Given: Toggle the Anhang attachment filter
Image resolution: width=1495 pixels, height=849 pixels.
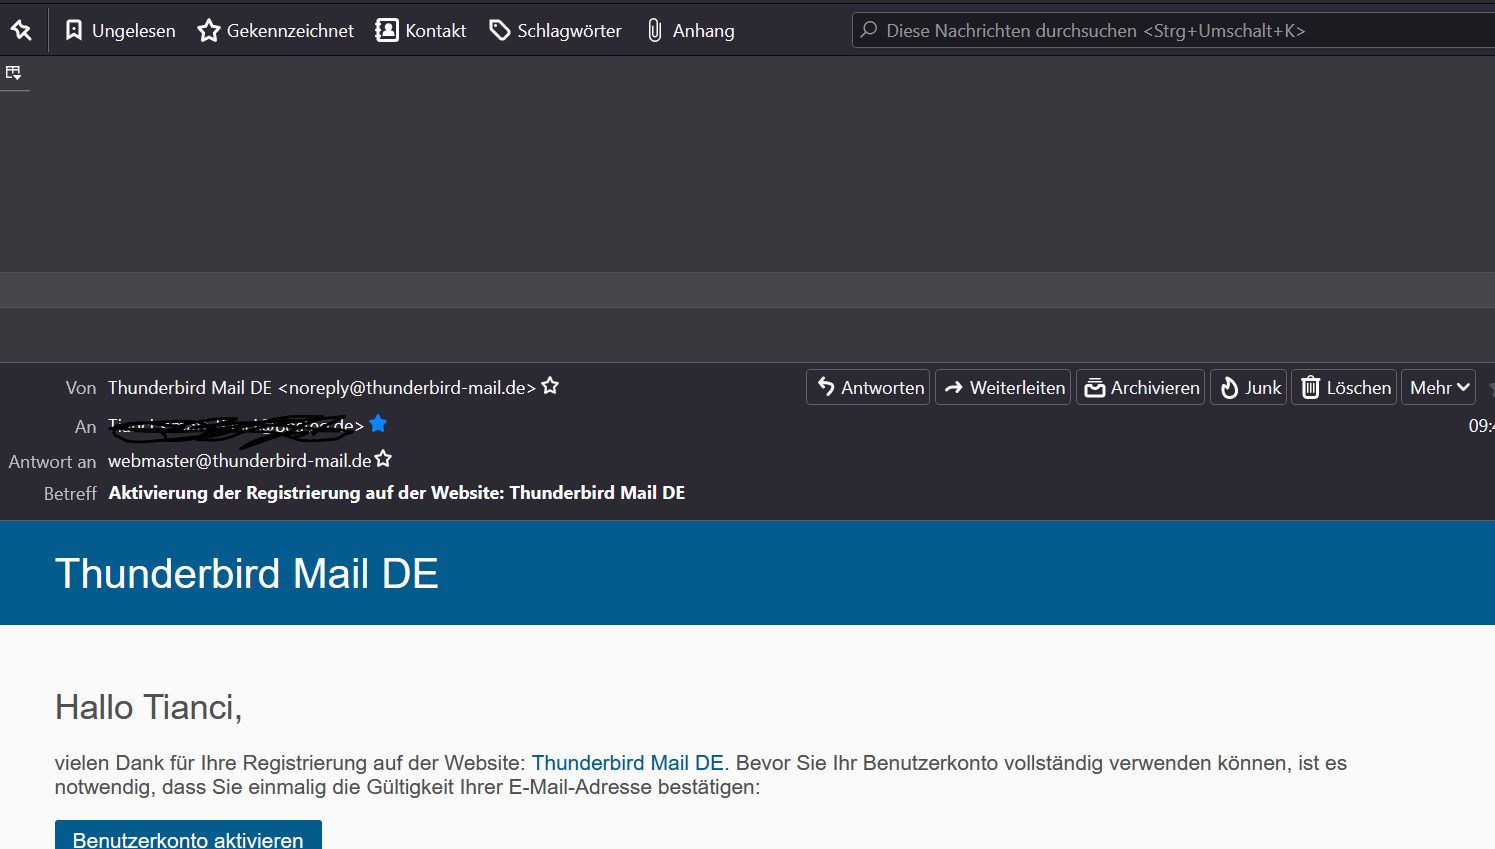Looking at the screenshot, I should pyautogui.click(x=691, y=31).
